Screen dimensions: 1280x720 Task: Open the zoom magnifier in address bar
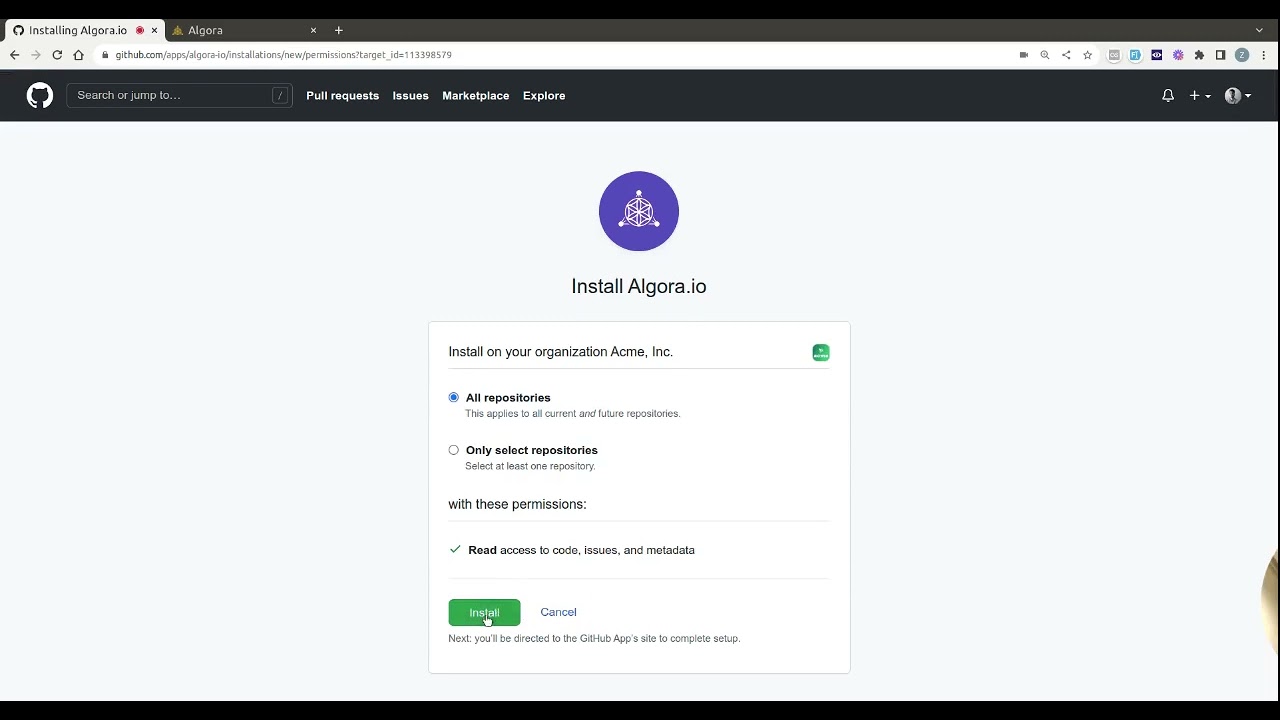pyautogui.click(x=1045, y=55)
